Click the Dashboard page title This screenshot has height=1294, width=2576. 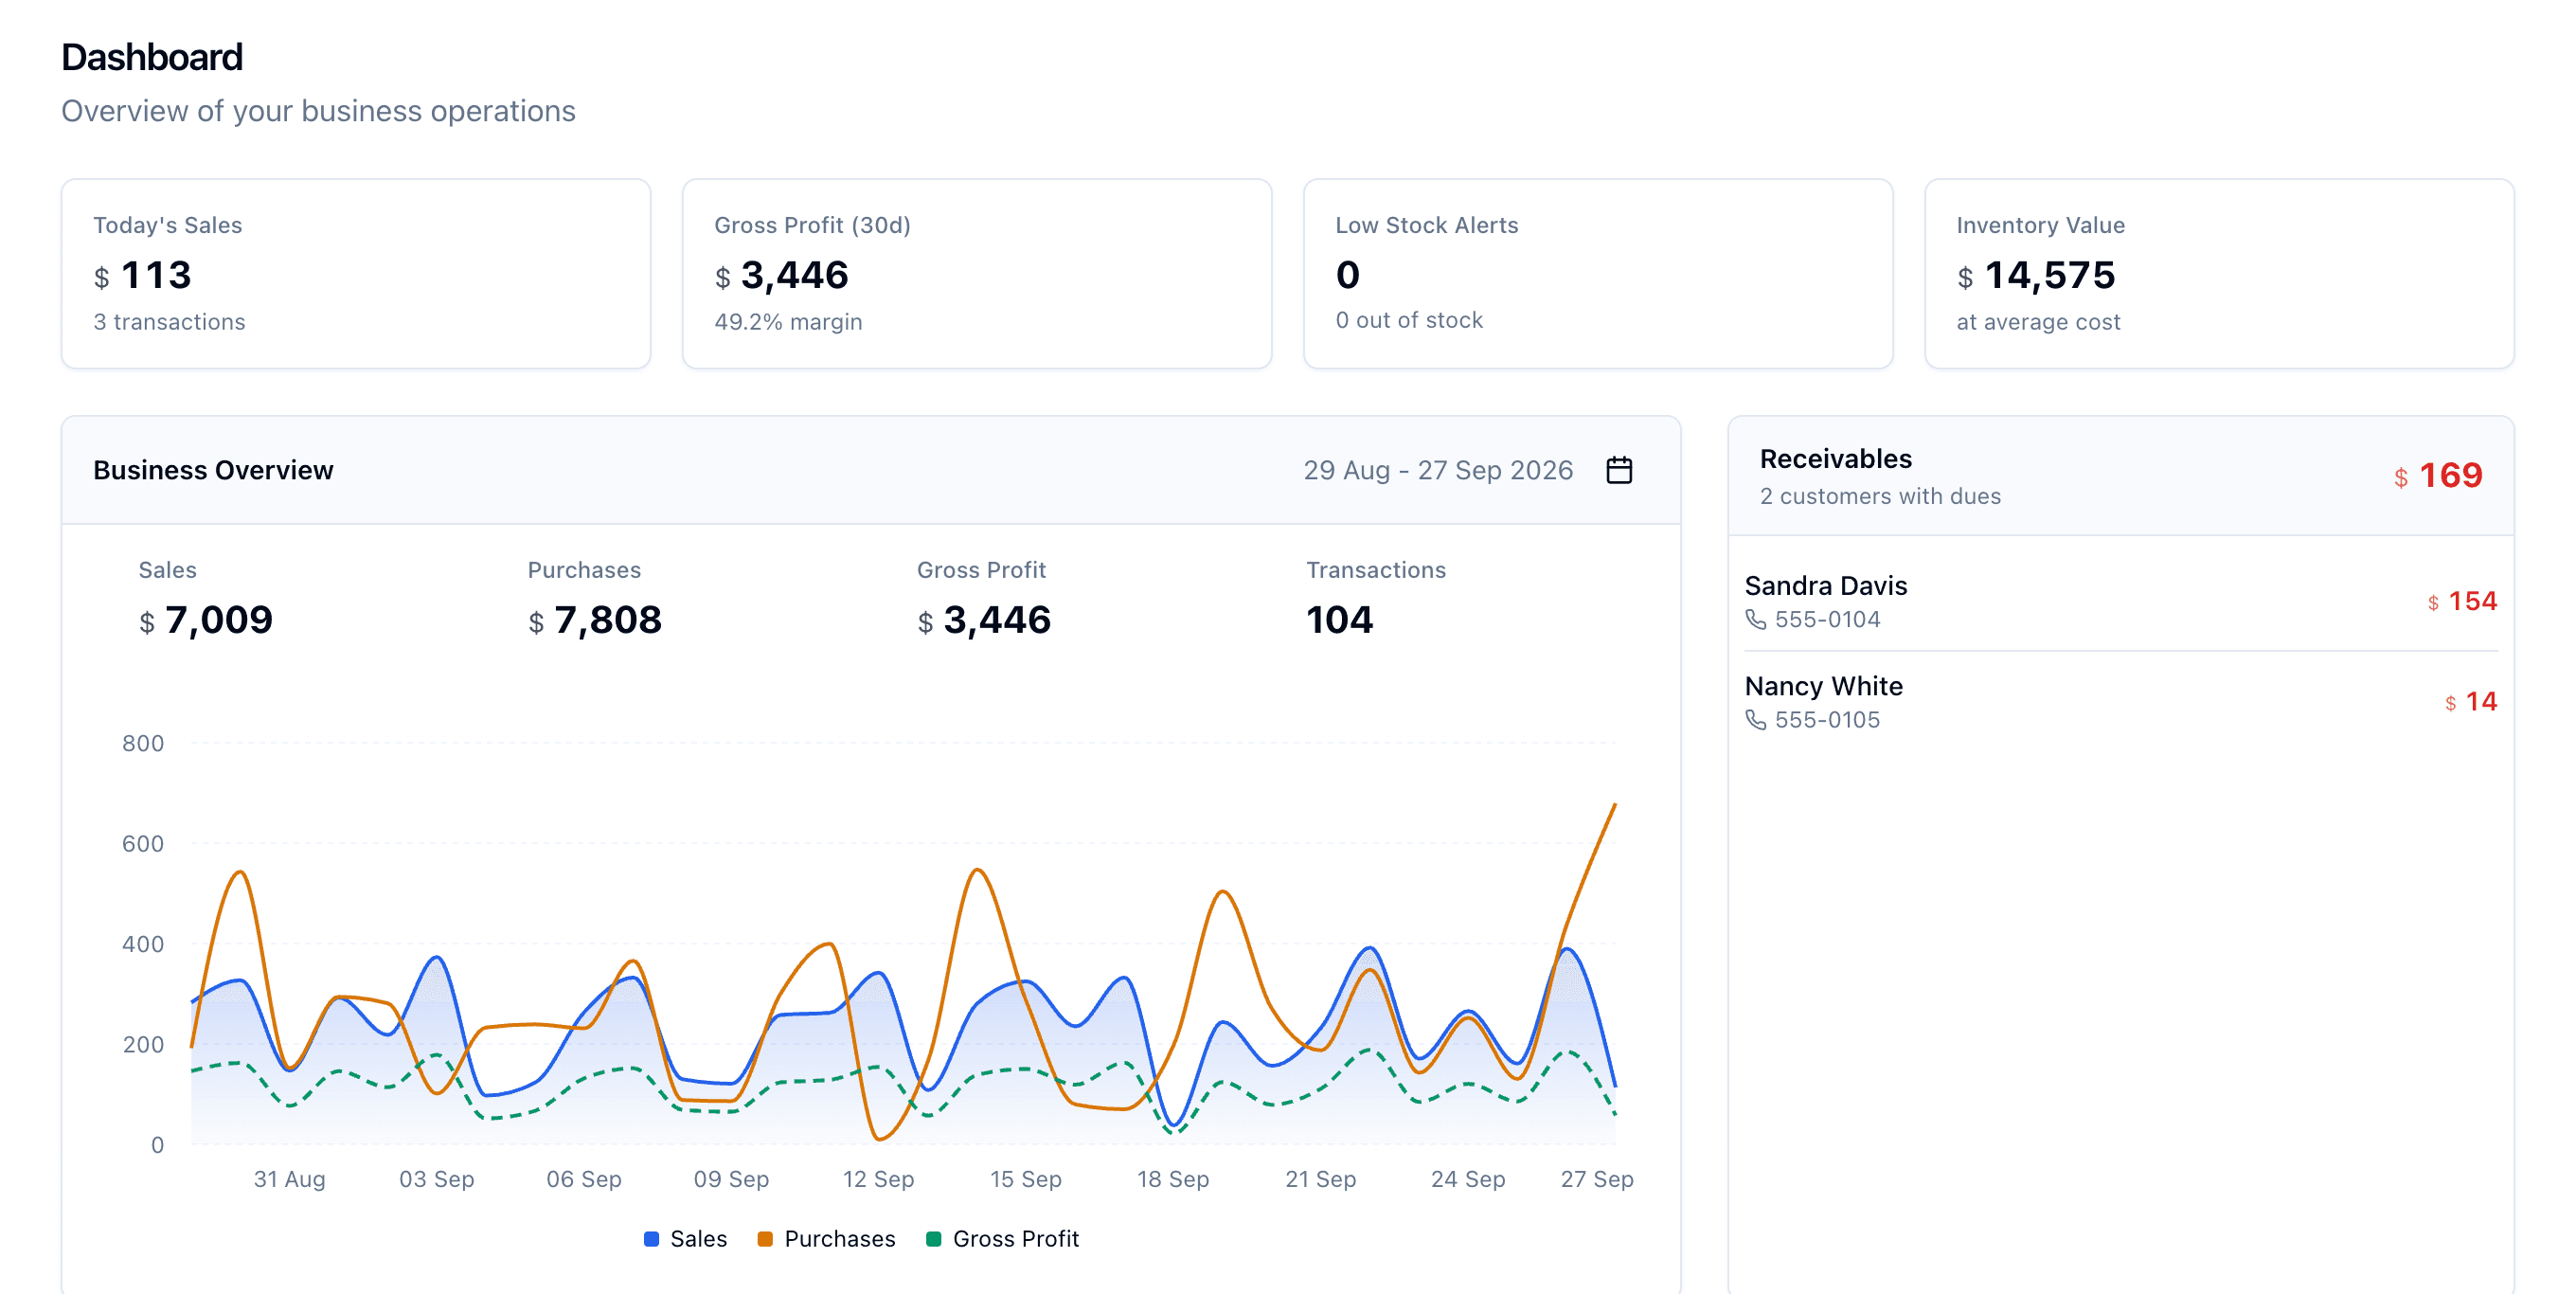[x=152, y=57]
